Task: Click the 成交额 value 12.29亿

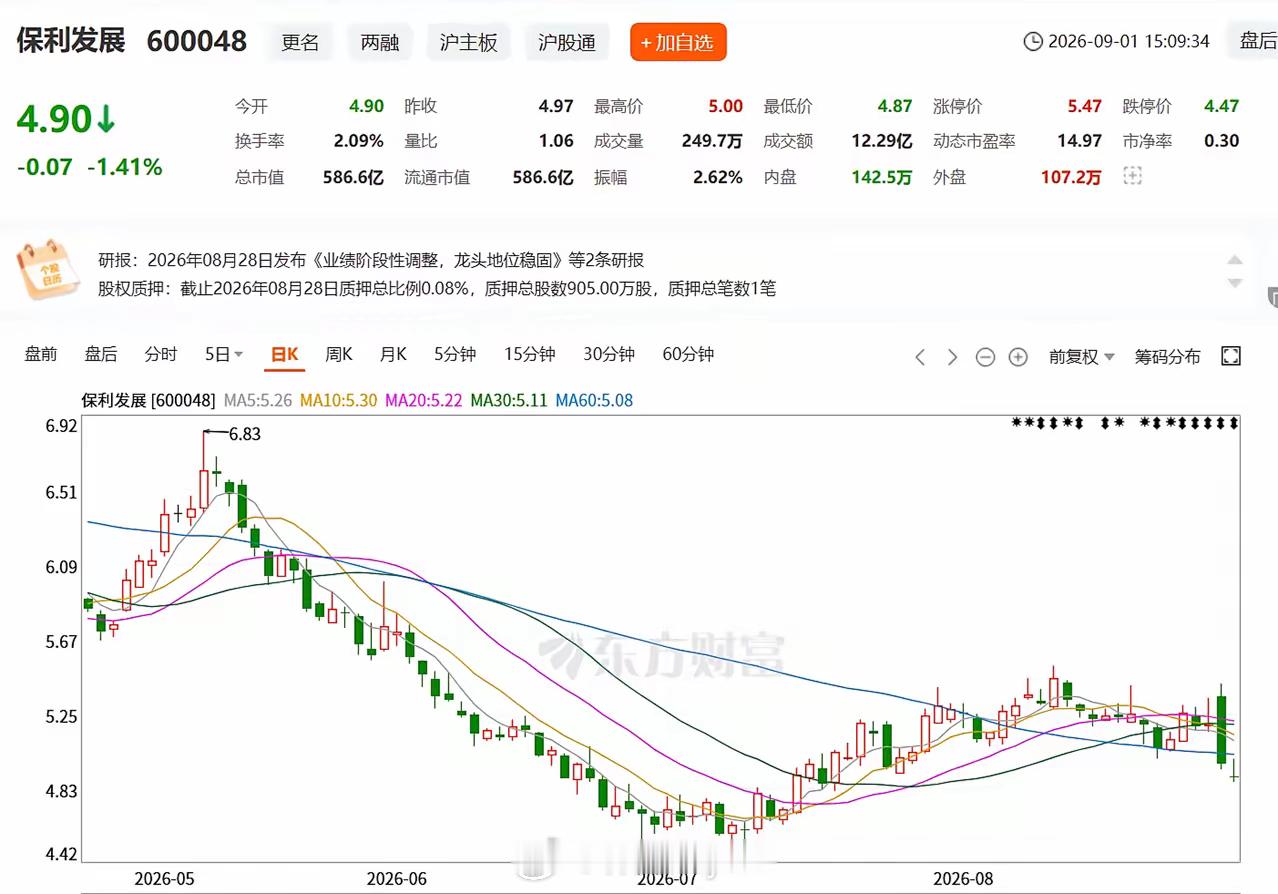Action: point(882,141)
